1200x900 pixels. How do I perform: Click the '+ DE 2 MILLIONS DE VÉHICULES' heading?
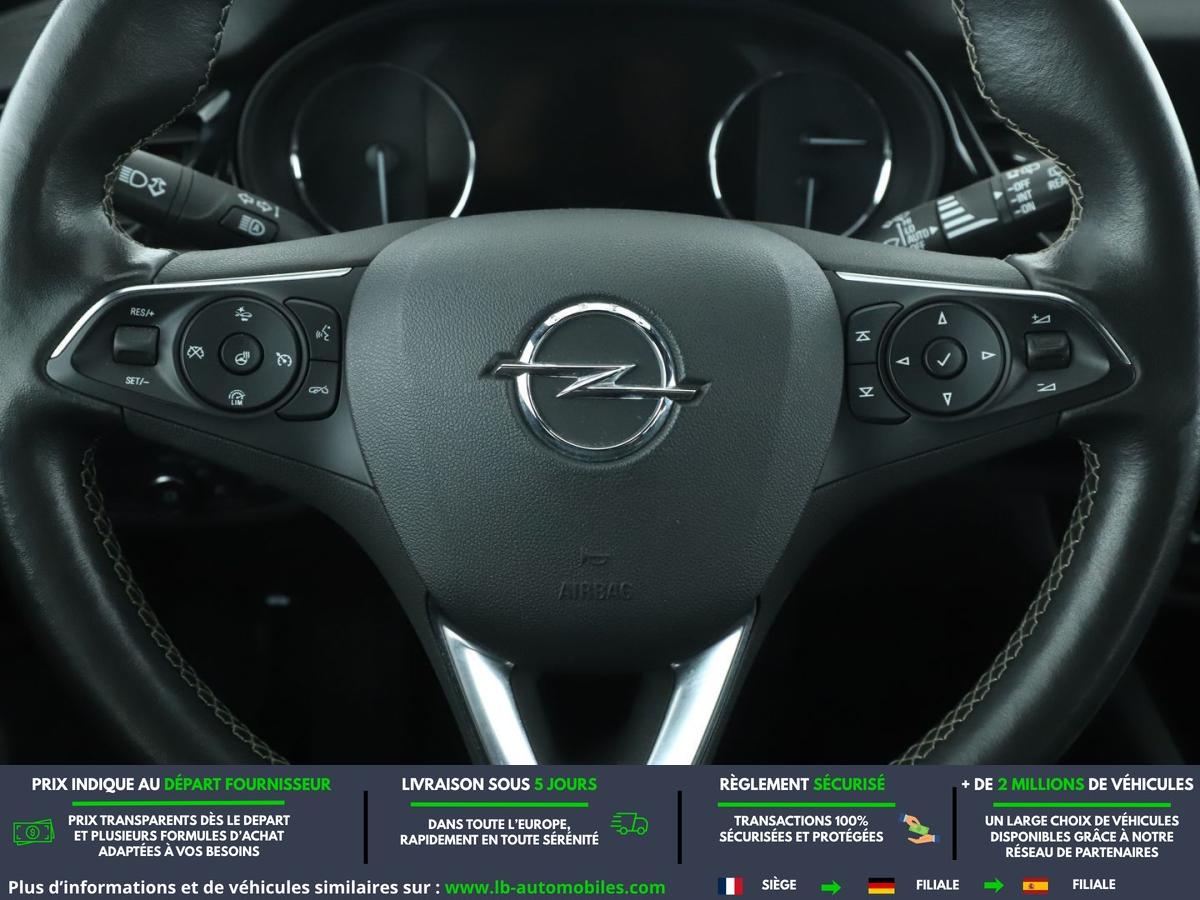(x=1077, y=784)
